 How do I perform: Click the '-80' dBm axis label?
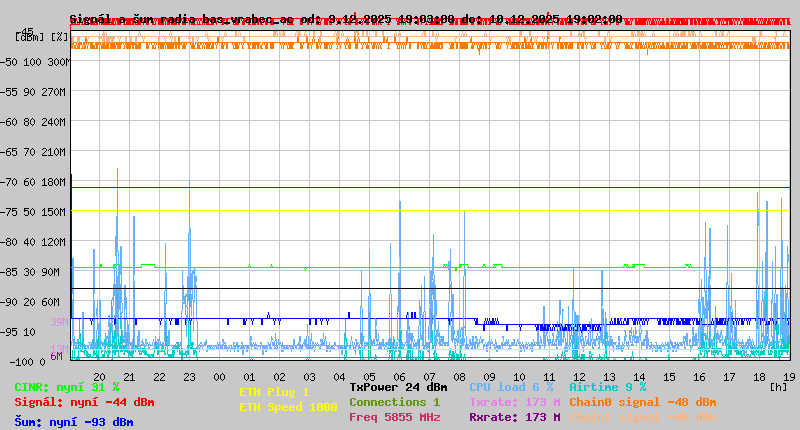click(x=9, y=242)
